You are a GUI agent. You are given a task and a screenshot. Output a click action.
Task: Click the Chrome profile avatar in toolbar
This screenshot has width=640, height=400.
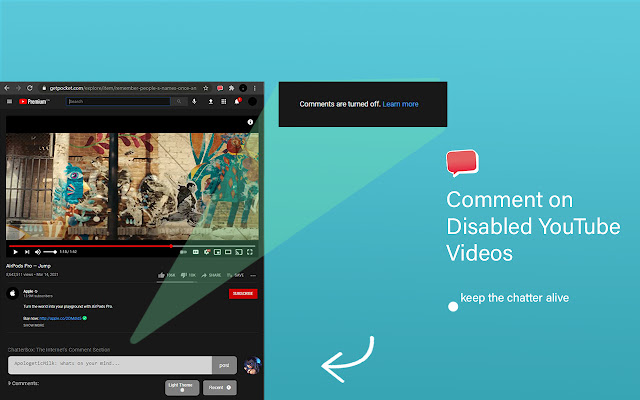tap(243, 88)
